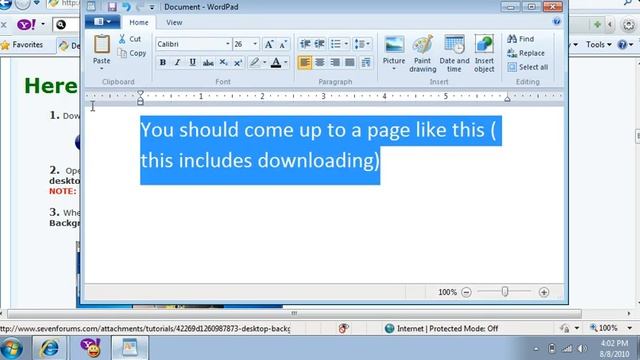
Task: Save document from Quick Access Toolbar
Action: point(111,7)
